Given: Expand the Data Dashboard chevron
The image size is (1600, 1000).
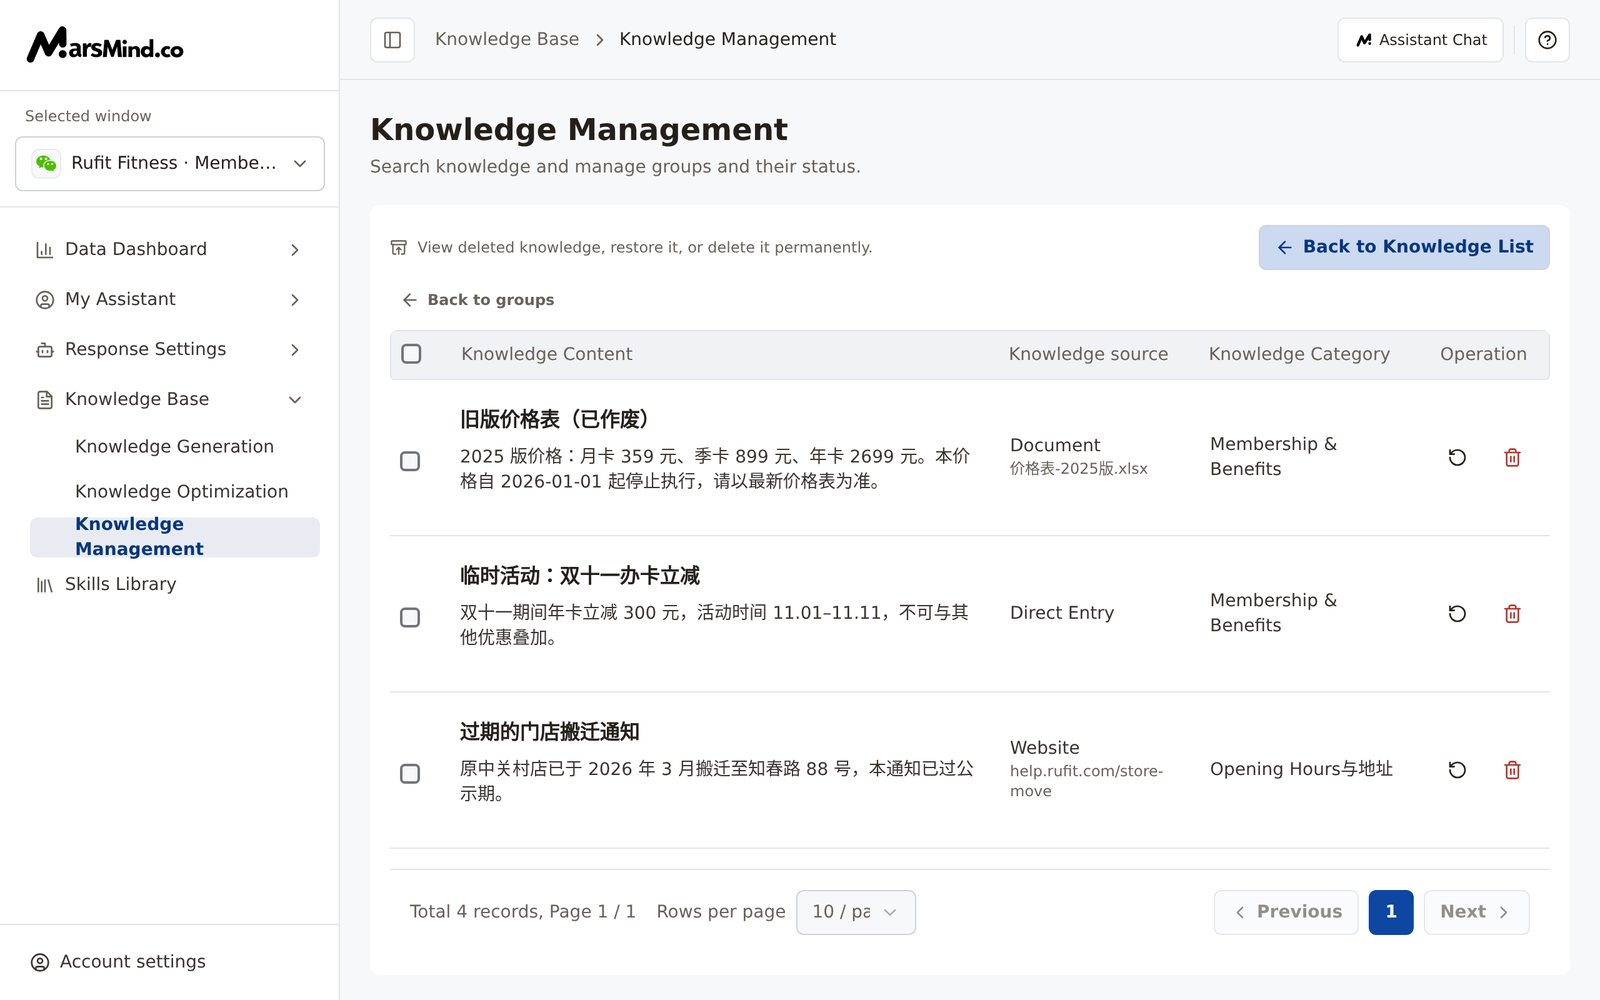Looking at the screenshot, I should pos(295,249).
